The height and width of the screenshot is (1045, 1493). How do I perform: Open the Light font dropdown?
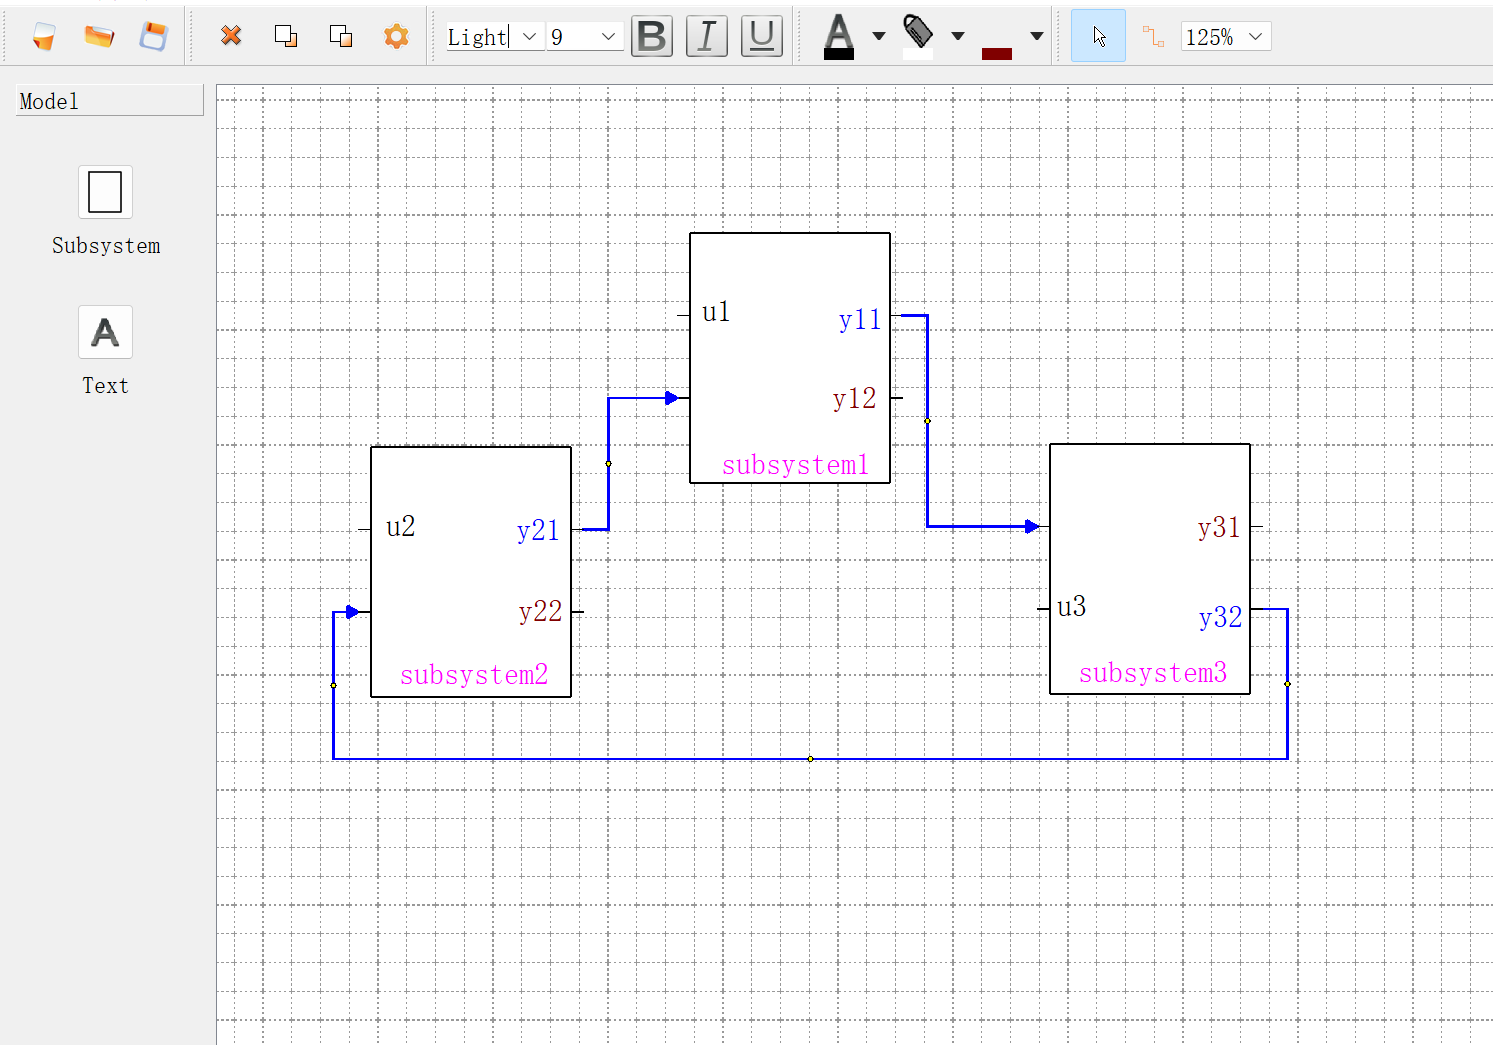click(x=529, y=37)
